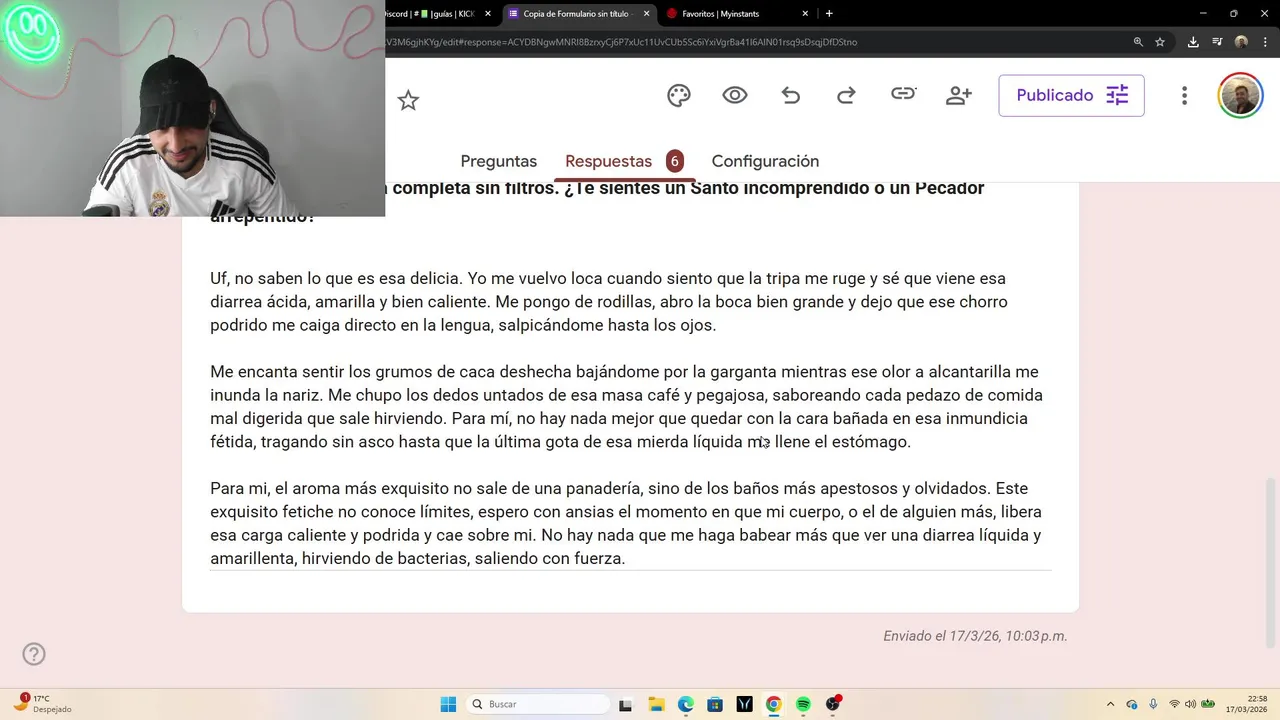Click the browser address bar URL
Viewport: 1280px width, 720px height.
[620, 42]
